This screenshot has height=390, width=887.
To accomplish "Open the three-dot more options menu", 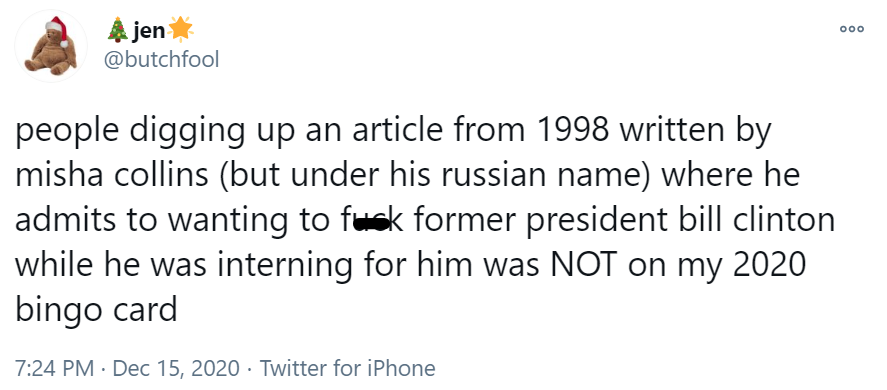I will coord(852,29).
